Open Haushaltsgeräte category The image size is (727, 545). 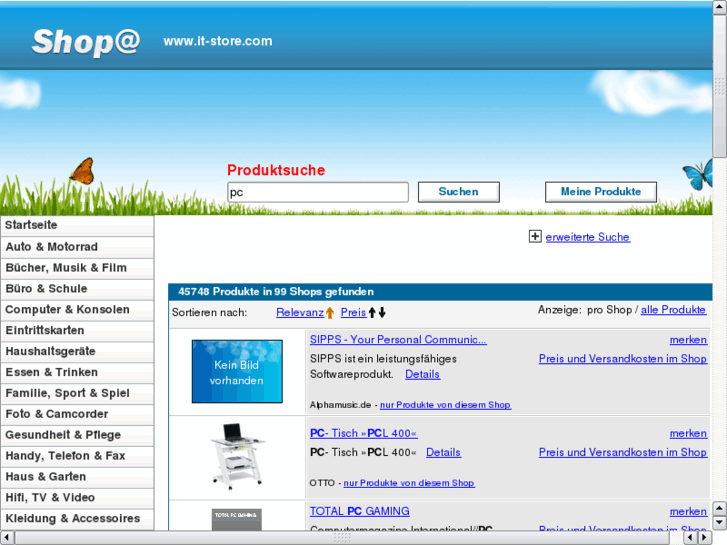pos(77,351)
